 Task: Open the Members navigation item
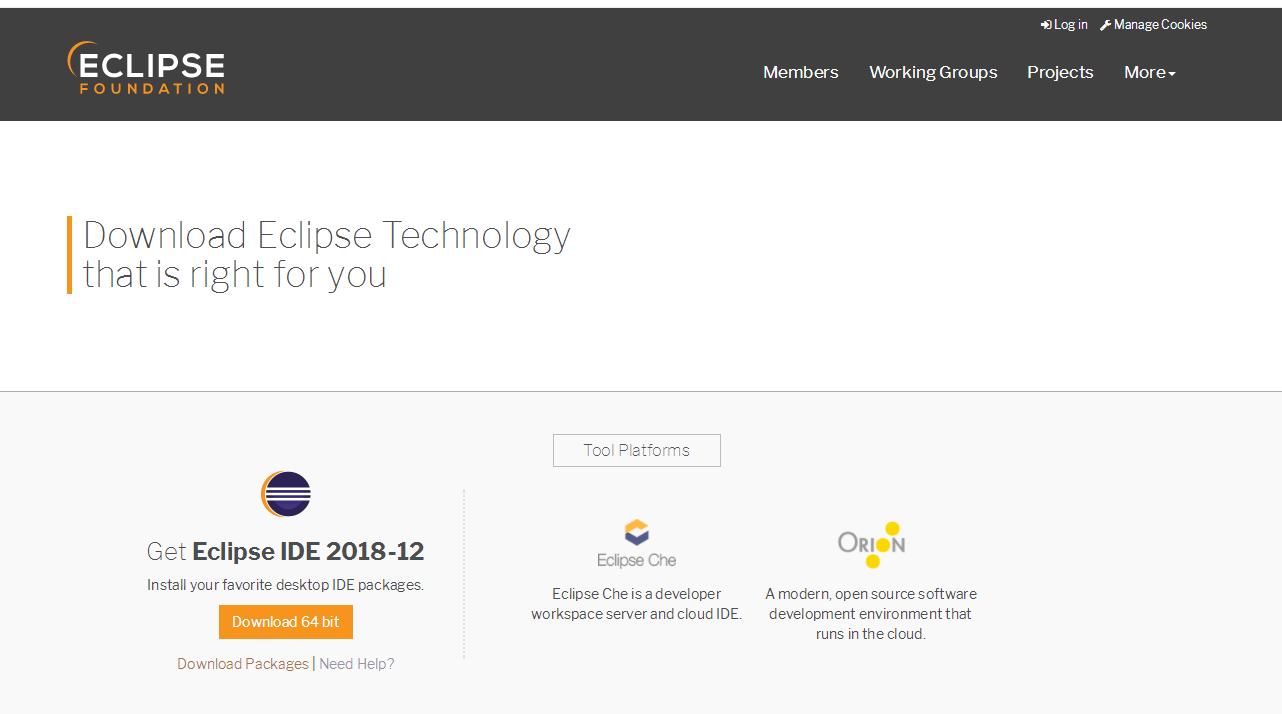pos(800,72)
